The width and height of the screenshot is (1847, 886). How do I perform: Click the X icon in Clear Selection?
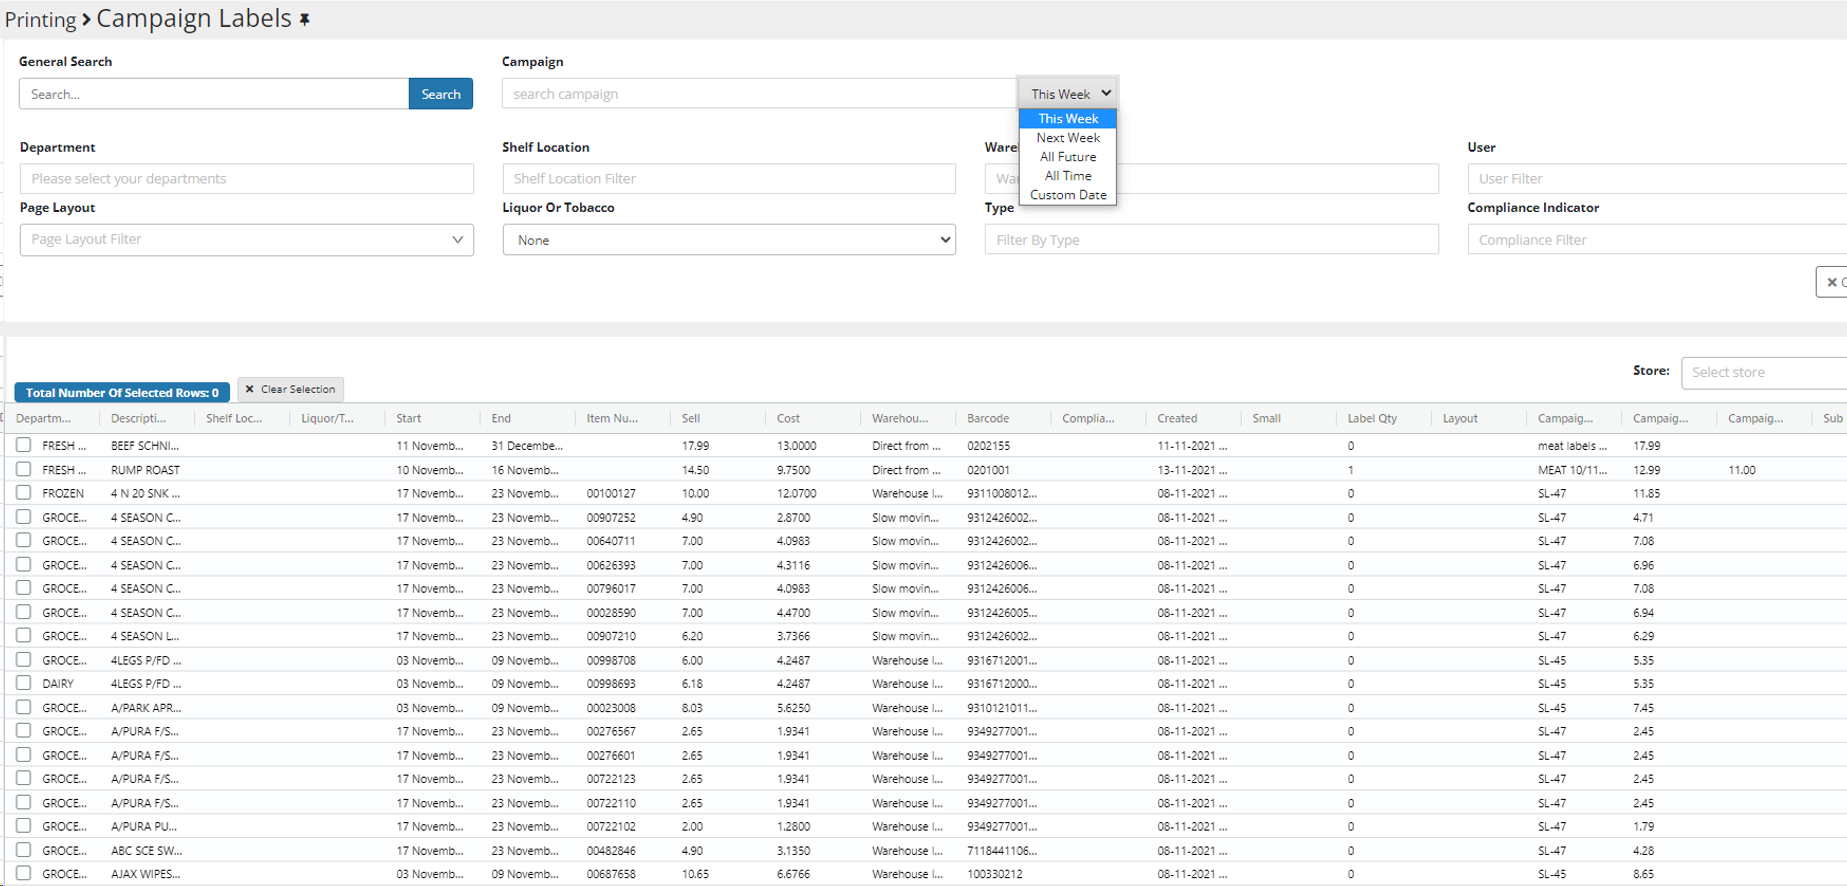pyautogui.click(x=250, y=389)
